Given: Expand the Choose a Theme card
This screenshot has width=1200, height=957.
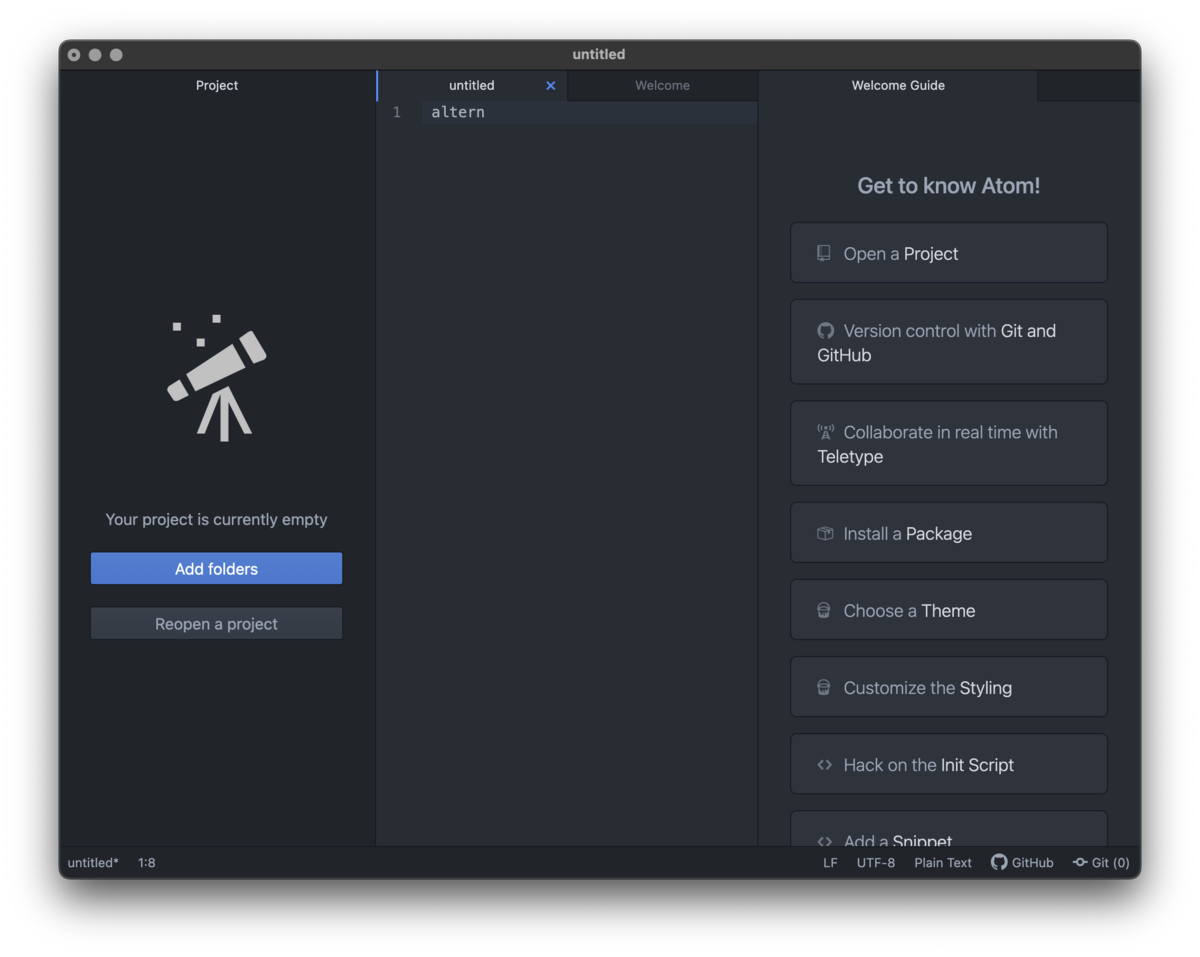Looking at the screenshot, I should [x=949, y=610].
